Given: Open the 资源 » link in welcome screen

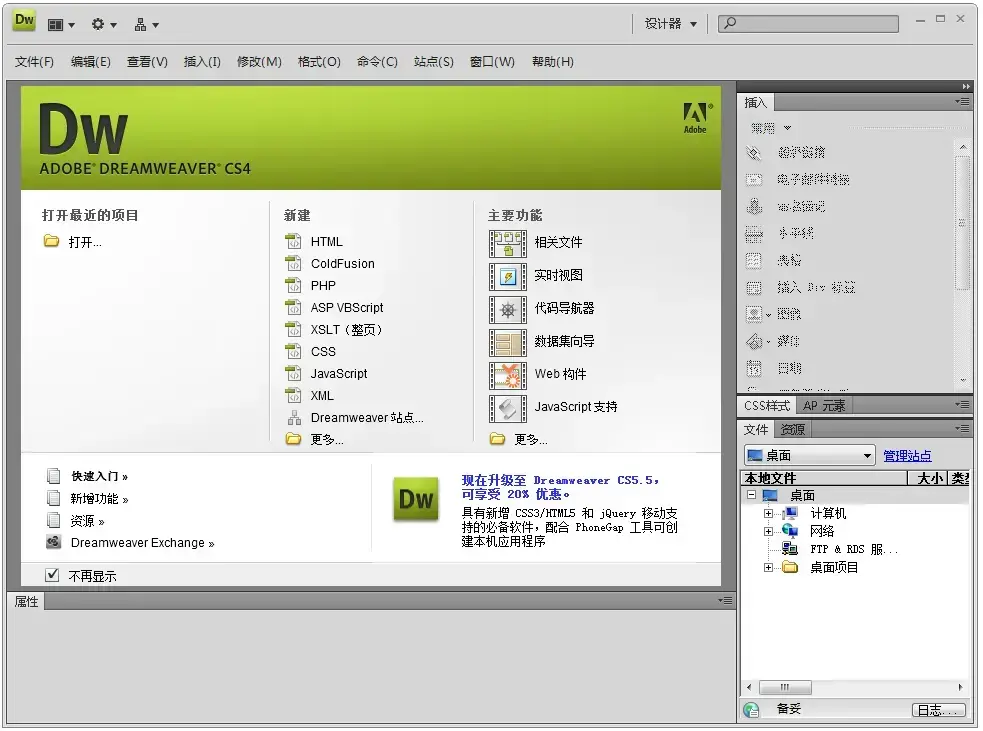Looking at the screenshot, I should point(87,521).
